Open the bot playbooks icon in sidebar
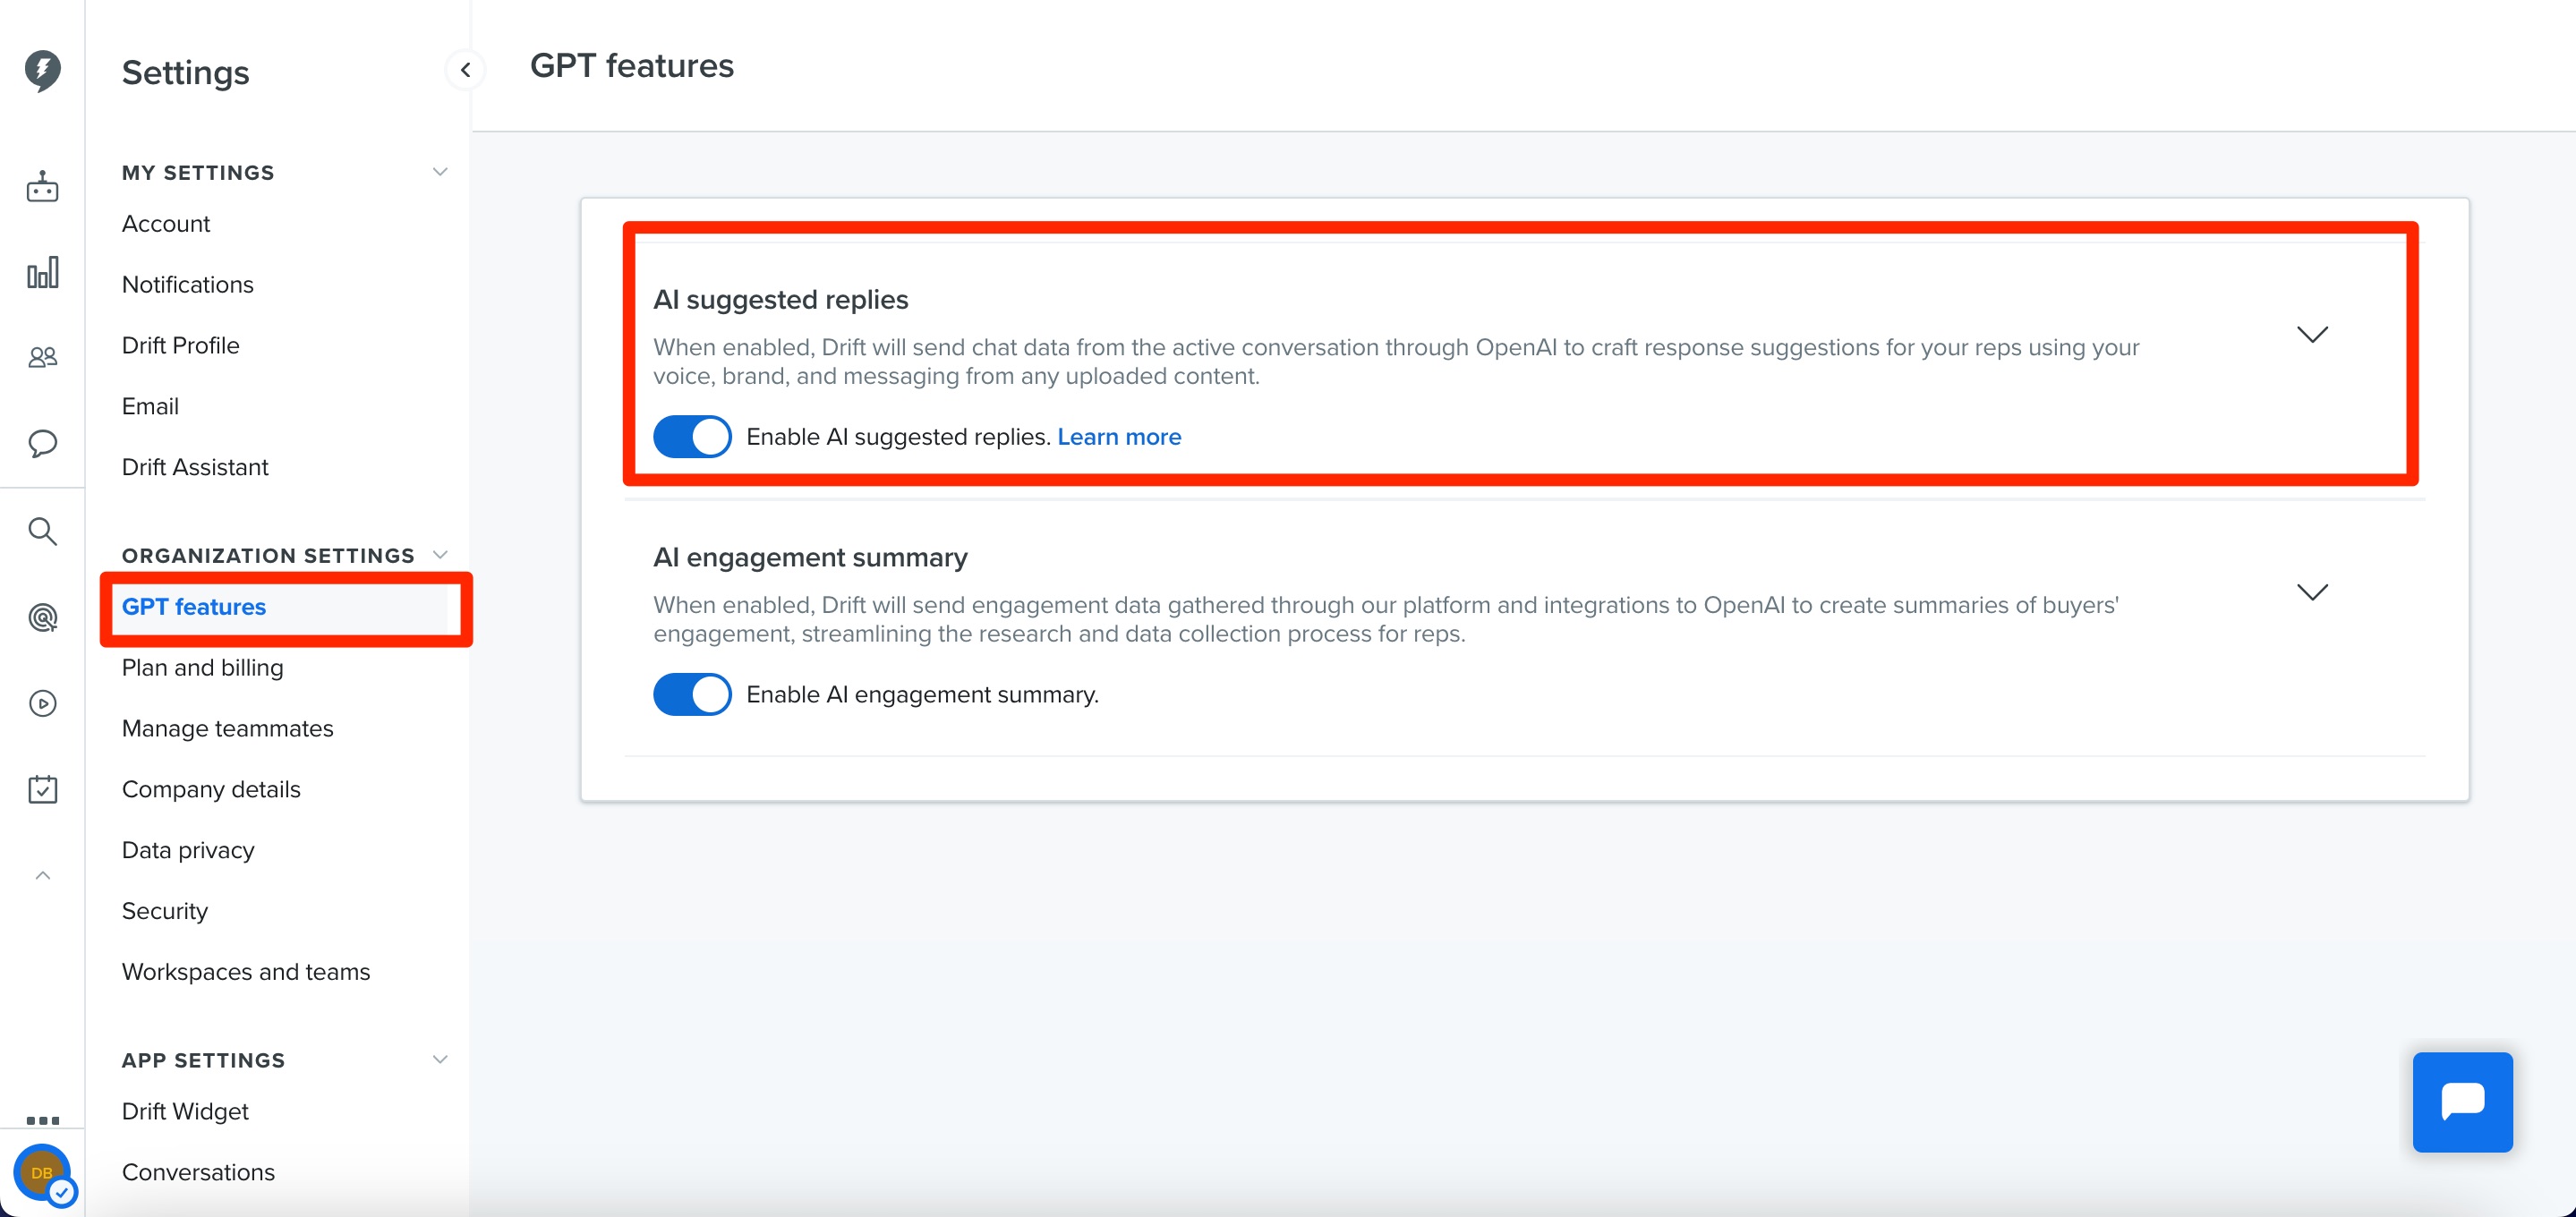Image resolution: width=2576 pixels, height=1217 pixels. (42, 187)
